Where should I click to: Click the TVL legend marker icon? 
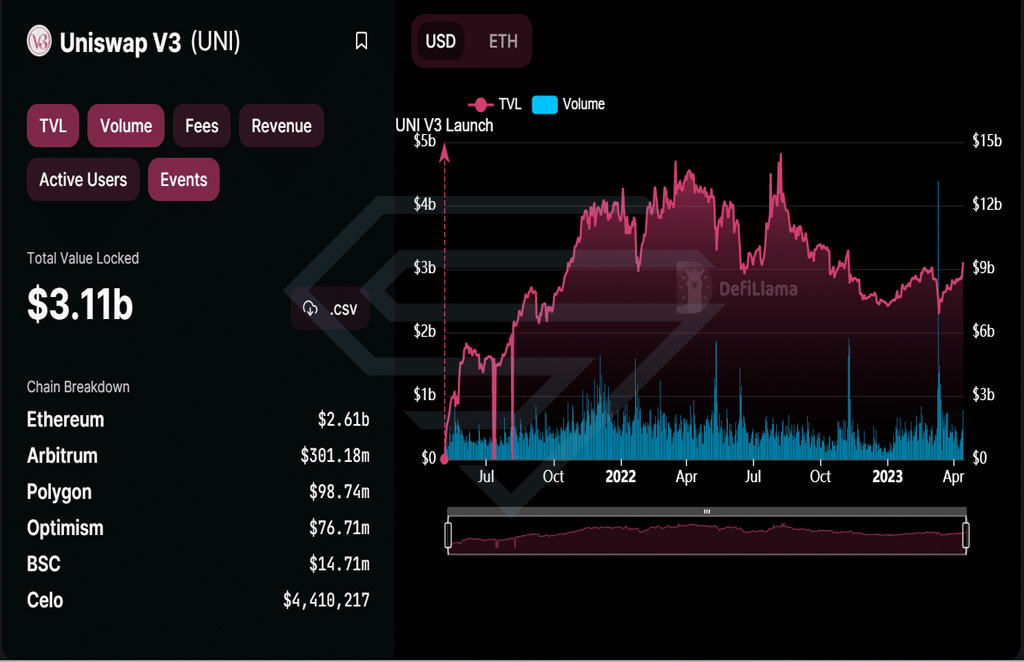pyautogui.click(x=480, y=104)
